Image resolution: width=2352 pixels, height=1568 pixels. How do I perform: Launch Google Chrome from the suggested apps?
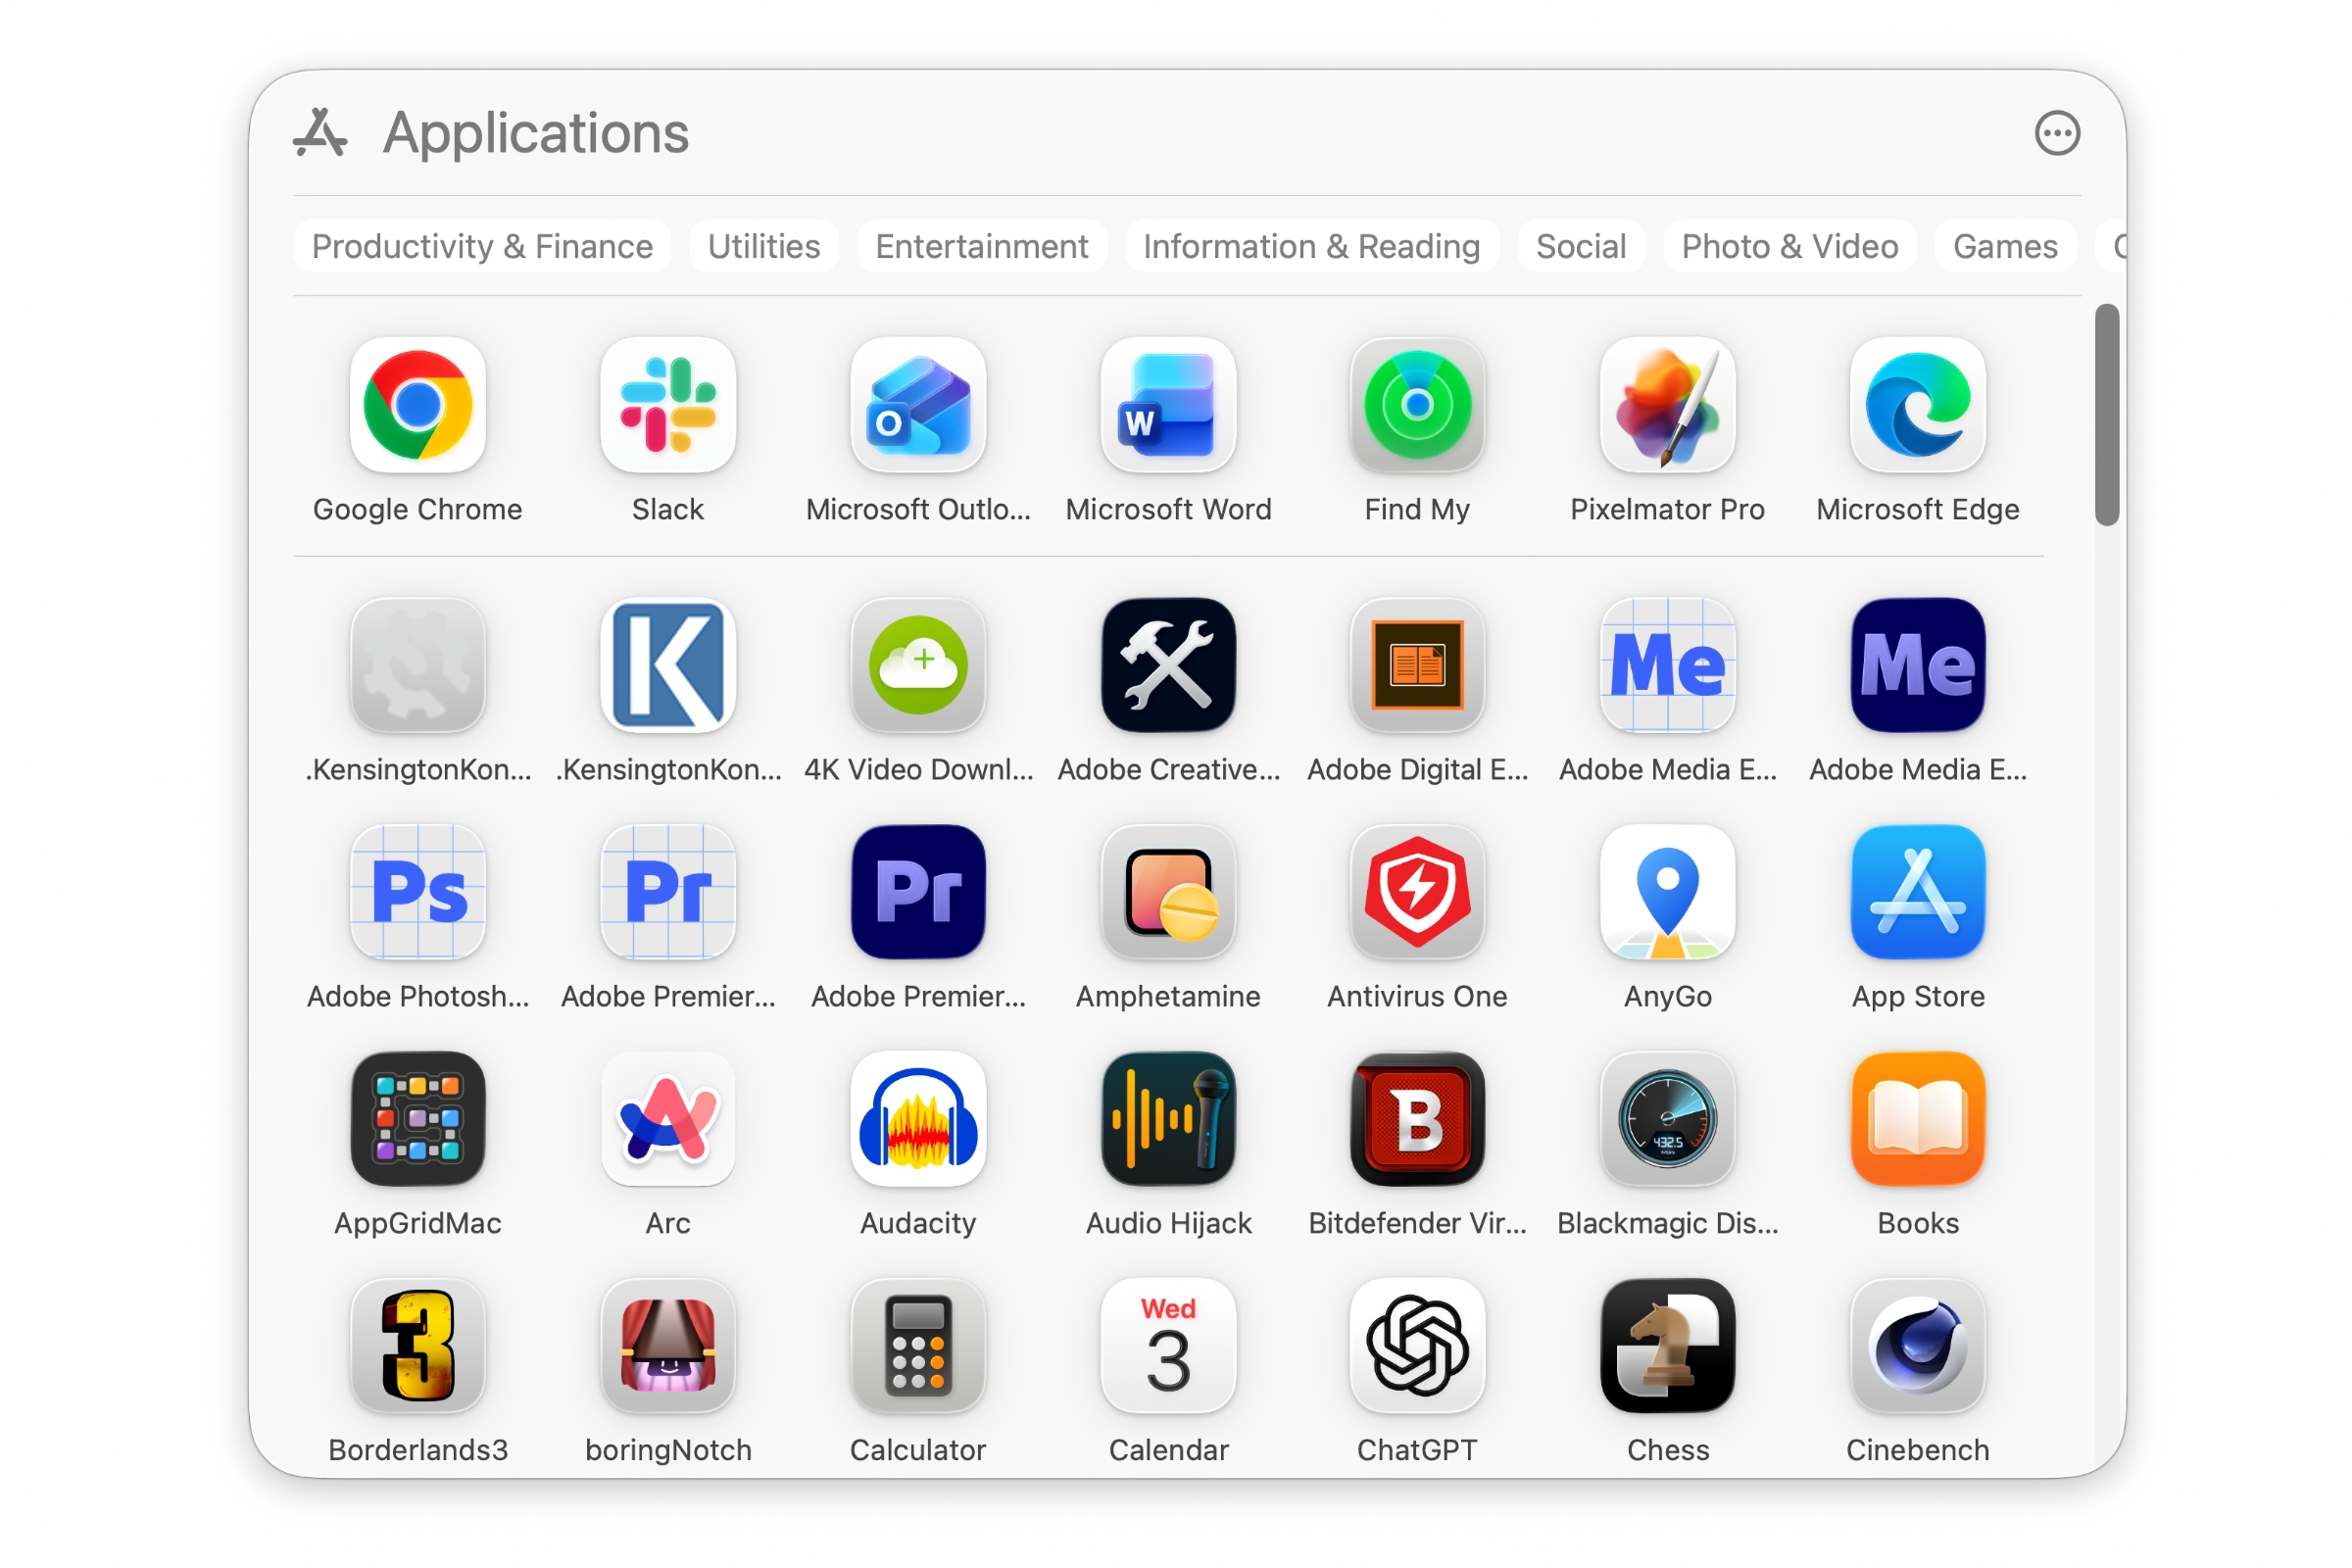click(x=418, y=405)
